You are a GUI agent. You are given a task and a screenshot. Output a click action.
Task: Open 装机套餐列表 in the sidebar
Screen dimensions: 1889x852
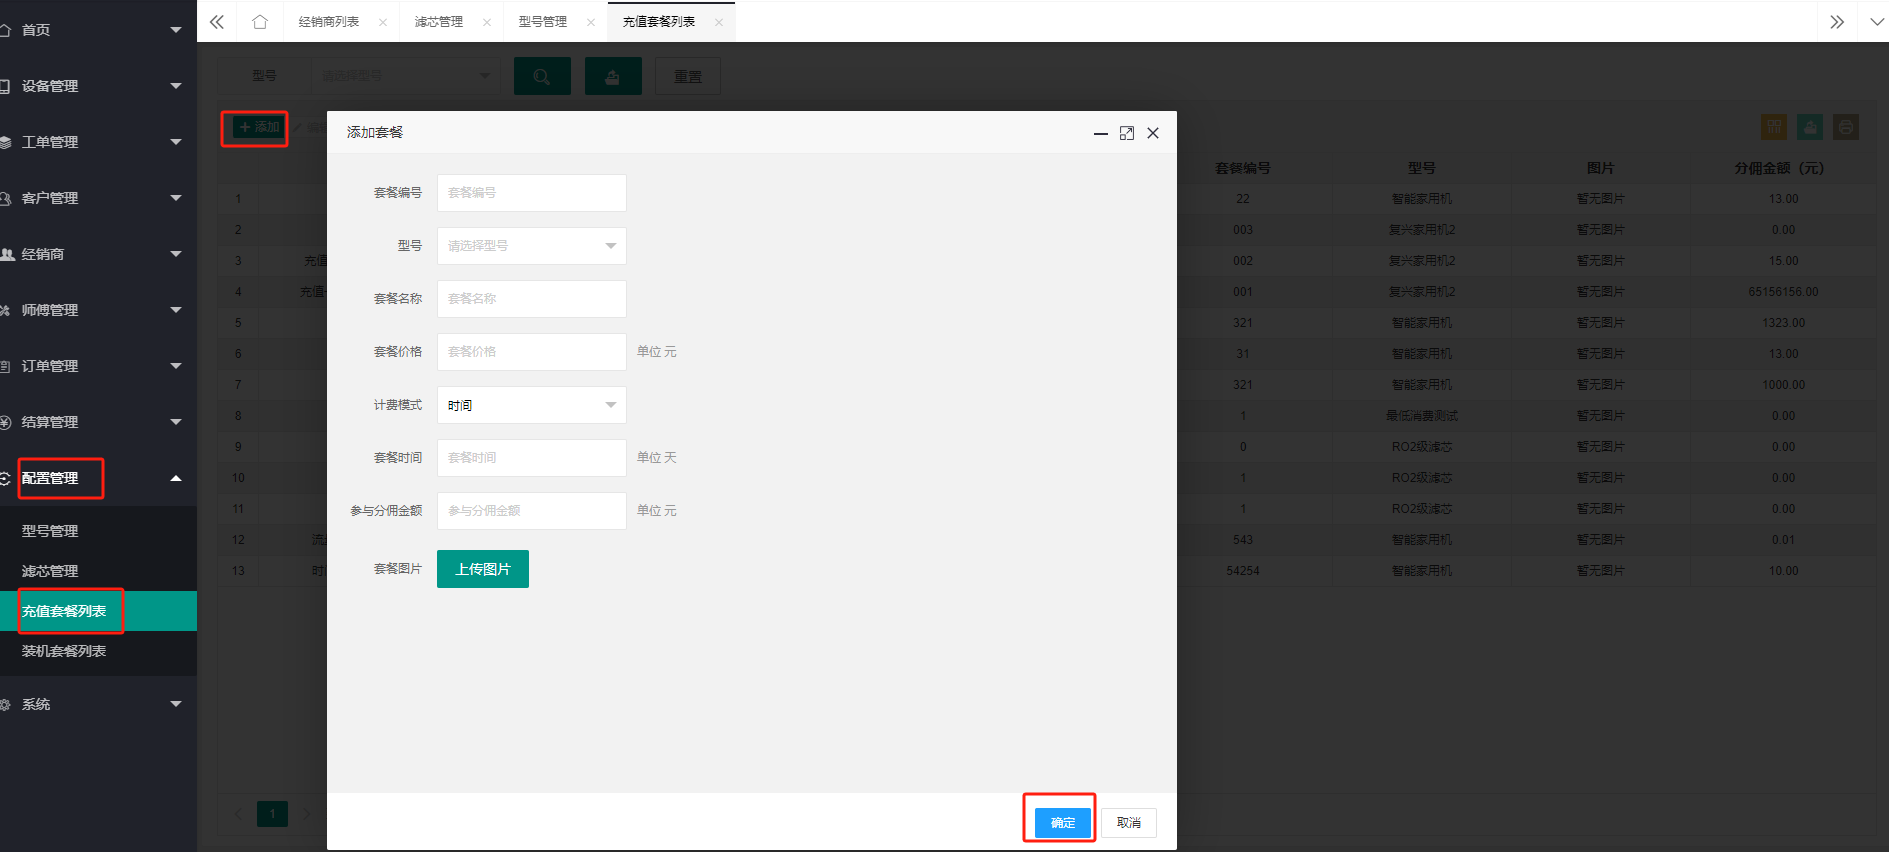[64, 651]
